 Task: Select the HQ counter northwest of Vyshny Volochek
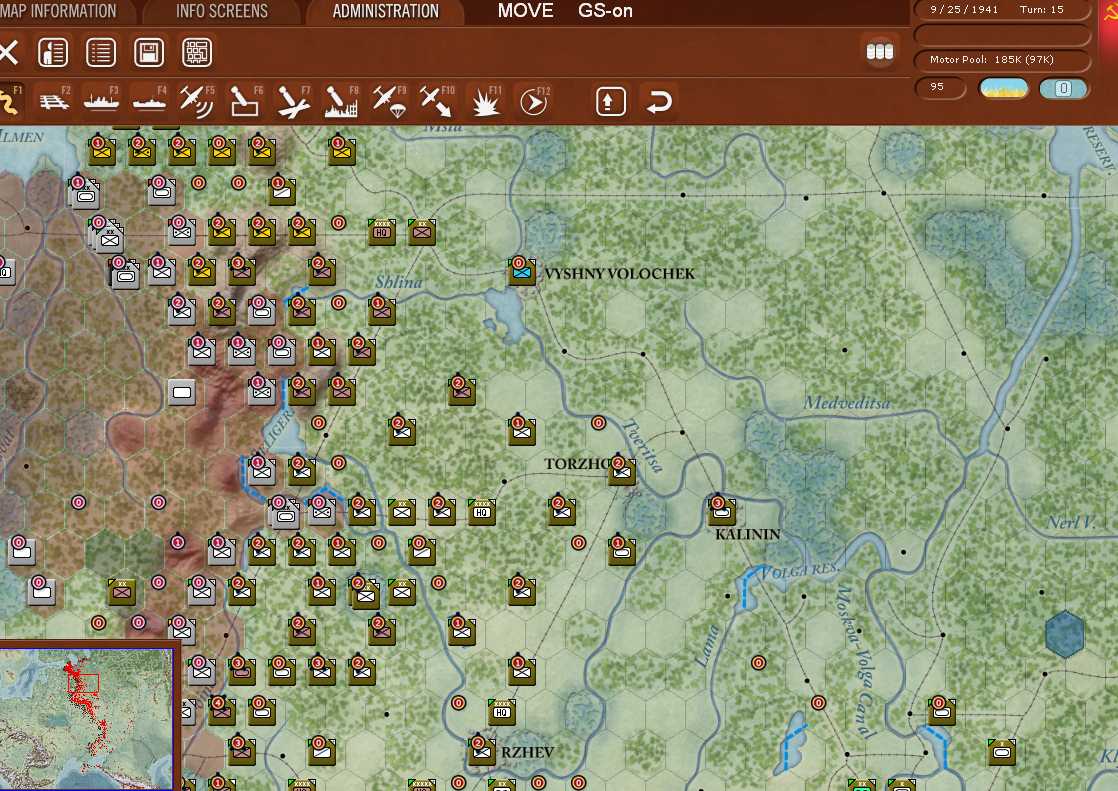382,232
